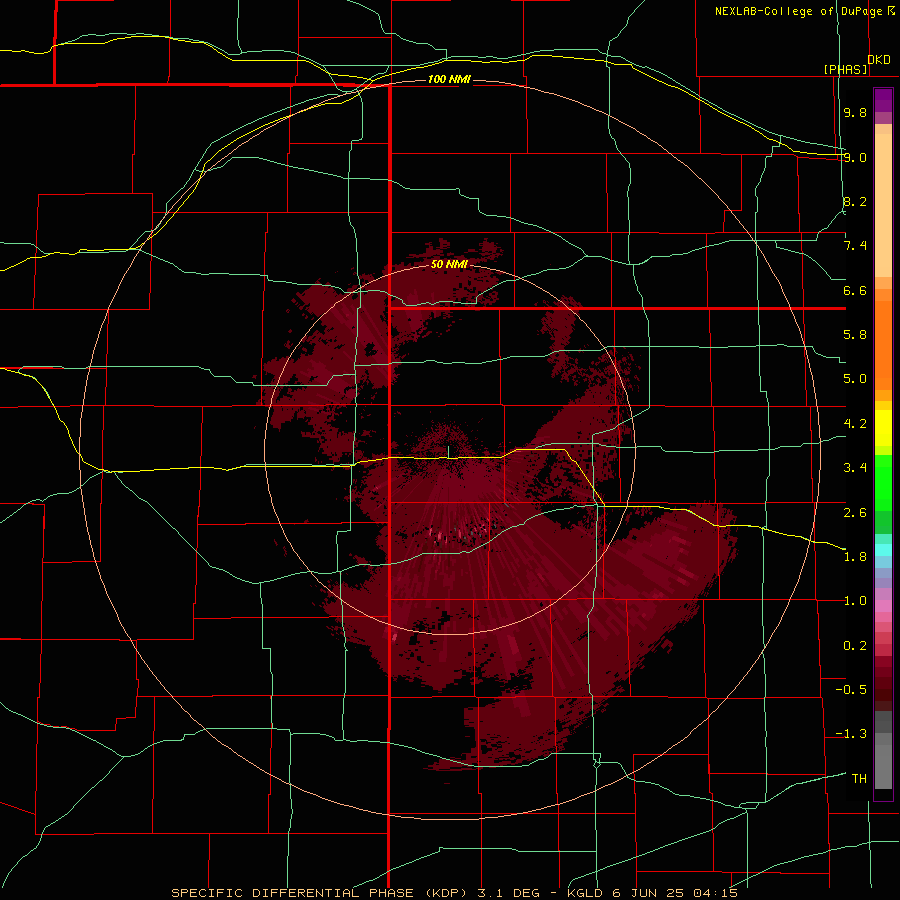Click the 5.8 scale value
This screenshot has width=900, height=900.
click(855, 334)
